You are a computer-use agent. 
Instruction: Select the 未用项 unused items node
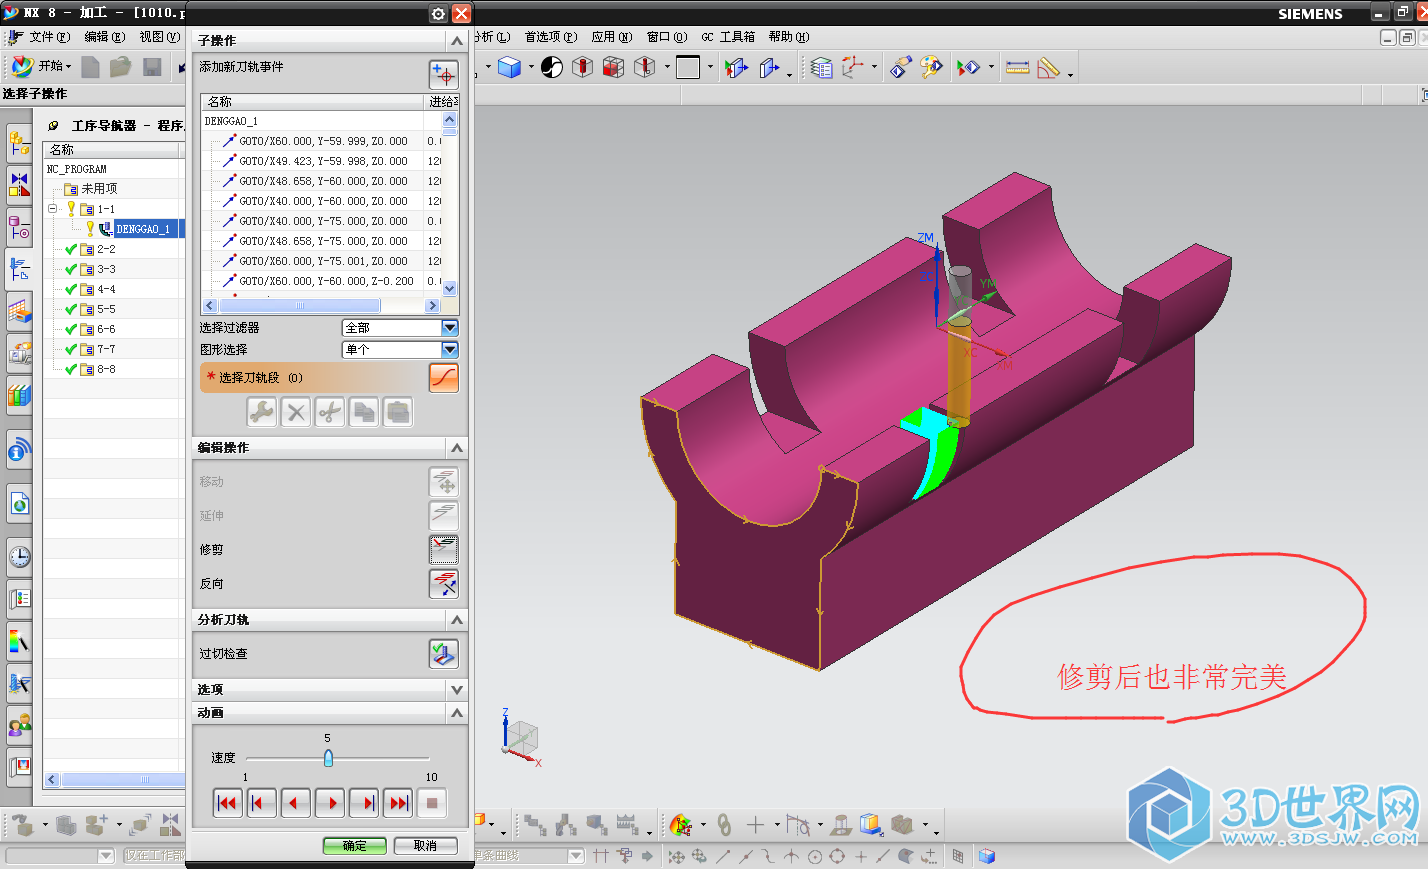99,189
